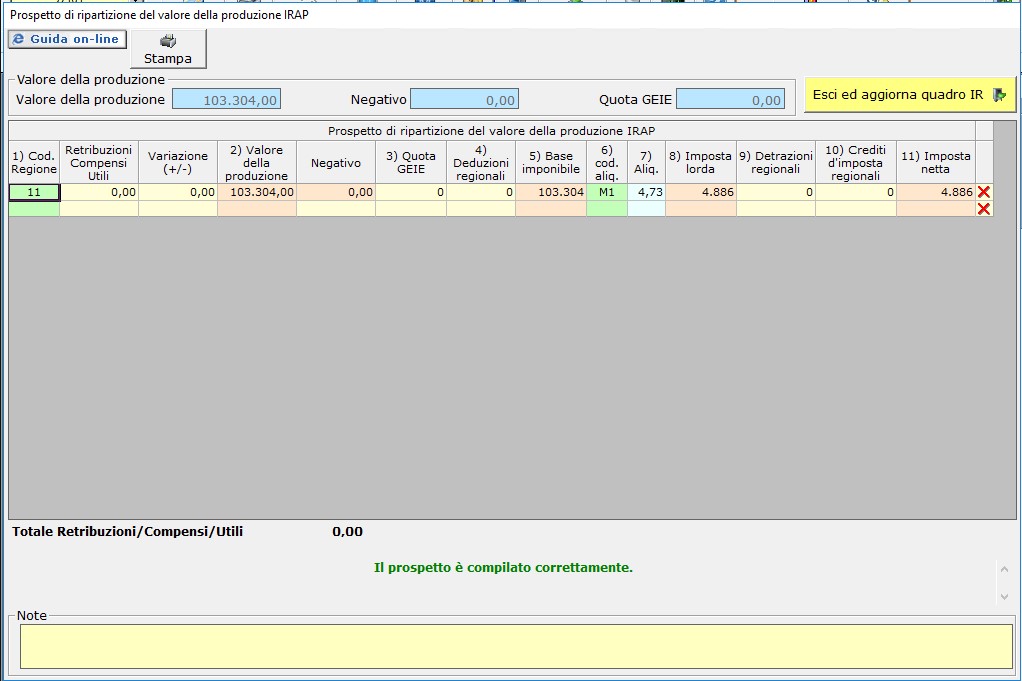
Task: Click Esci ed aggiorna quadro IR
Action: point(910,95)
